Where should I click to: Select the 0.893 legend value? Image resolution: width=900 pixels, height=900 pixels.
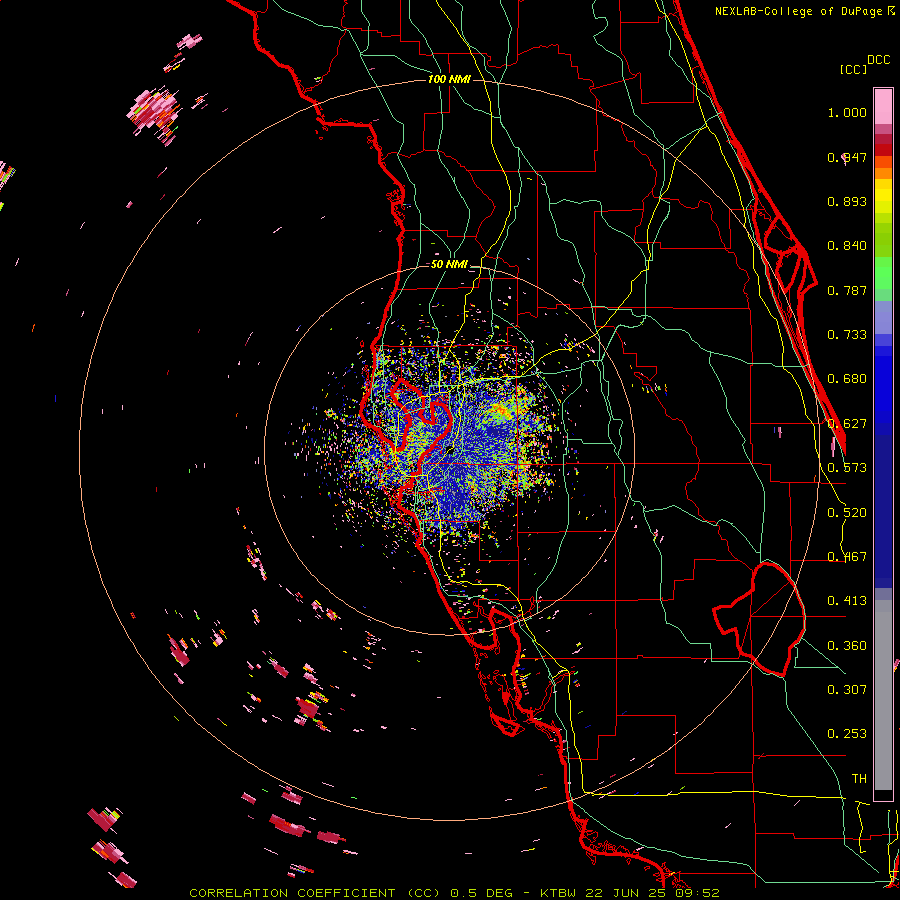[x=847, y=201]
